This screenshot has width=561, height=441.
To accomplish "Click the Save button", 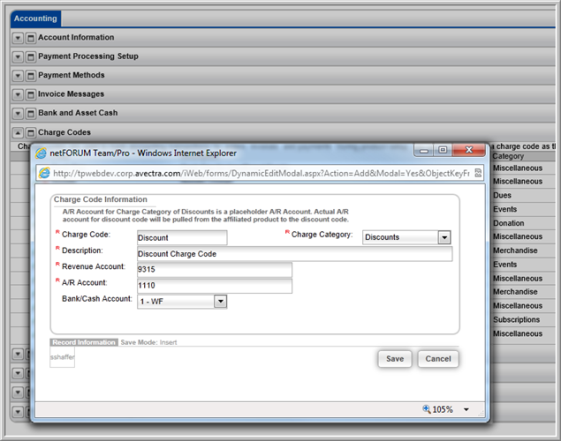I will pos(395,359).
